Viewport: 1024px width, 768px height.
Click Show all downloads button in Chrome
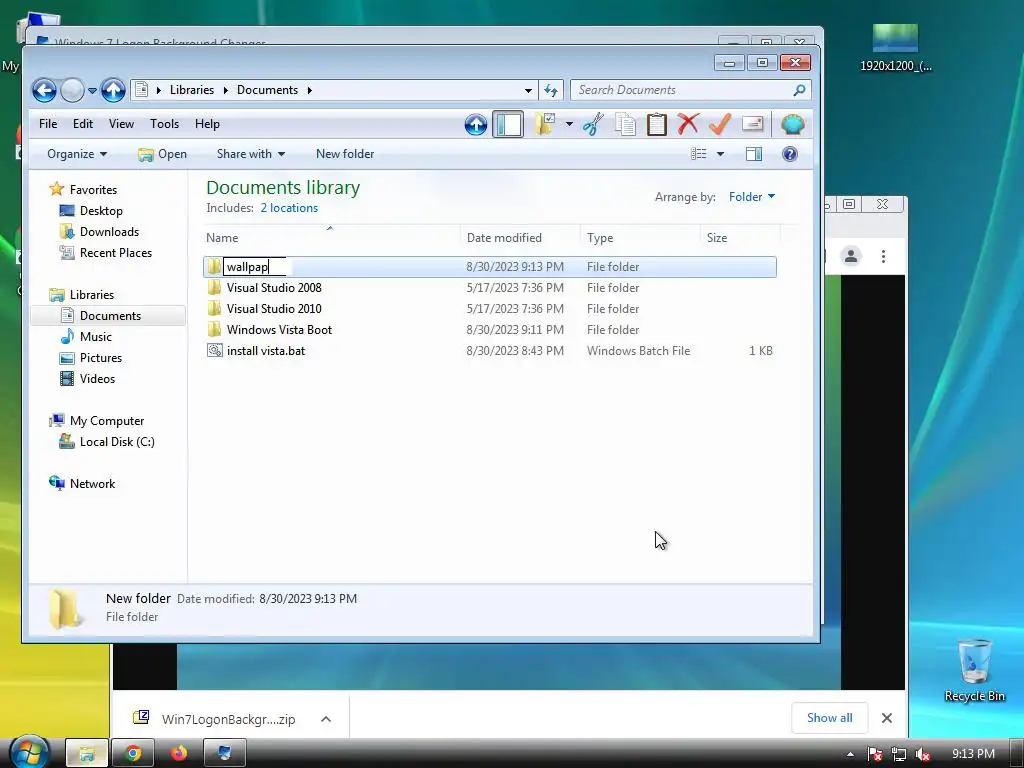click(x=829, y=718)
